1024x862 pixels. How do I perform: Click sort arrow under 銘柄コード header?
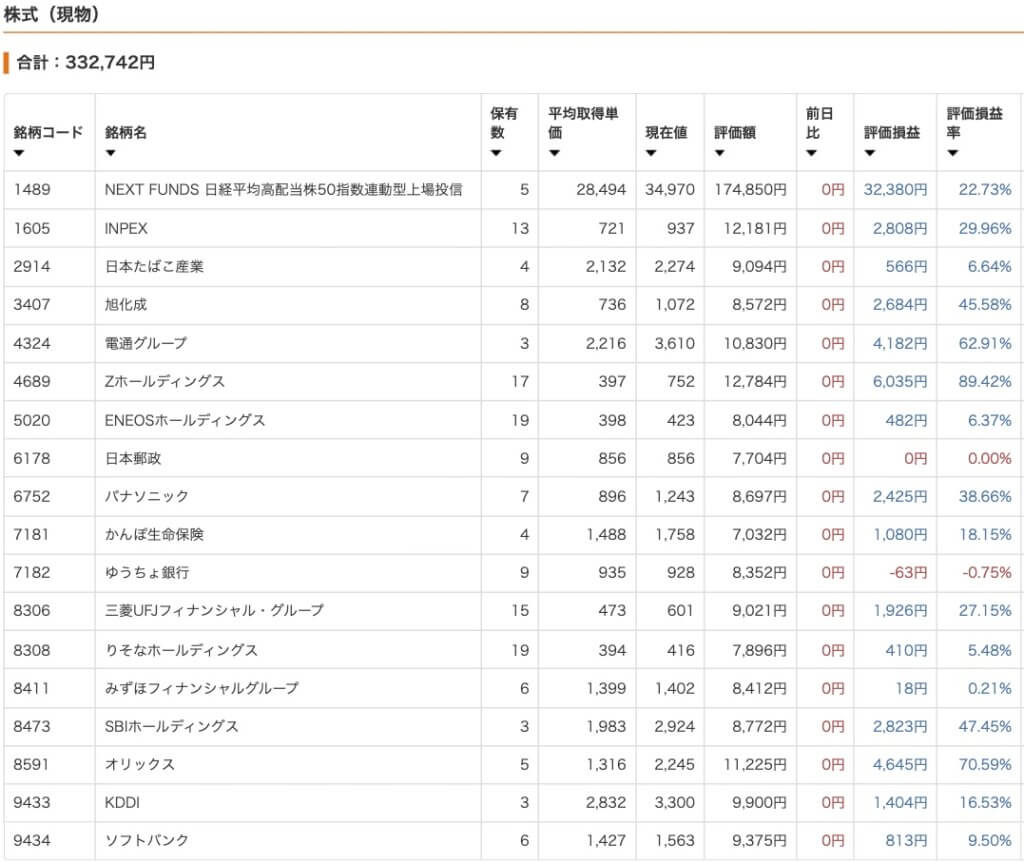(x=19, y=153)
